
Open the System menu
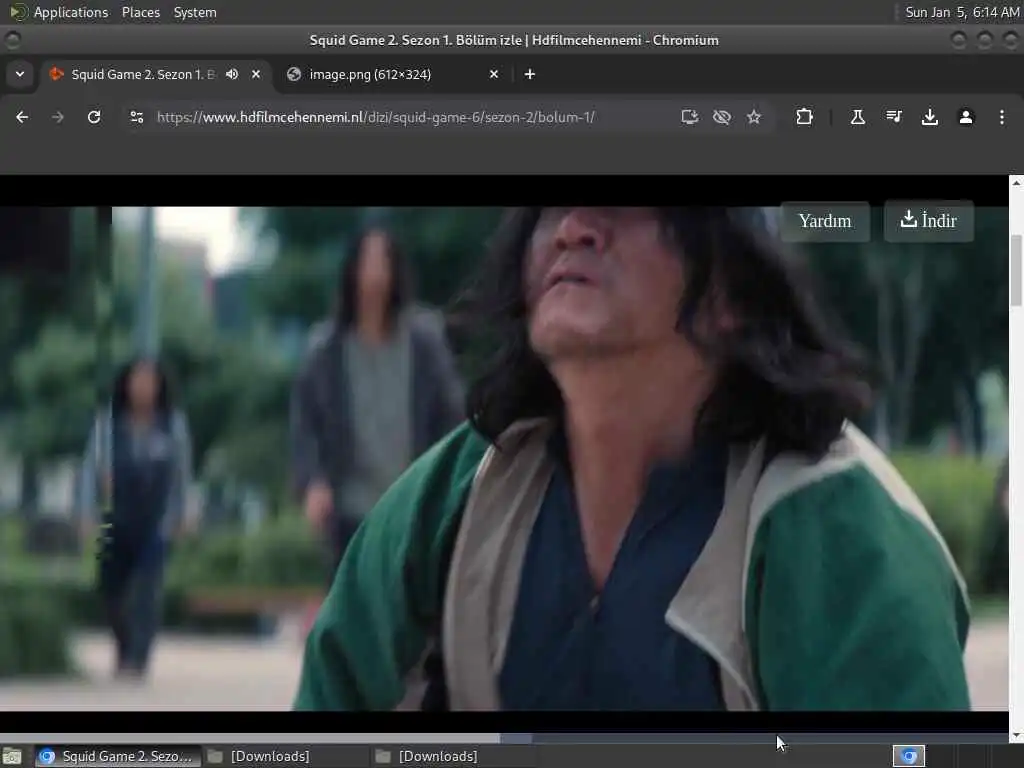pyautogui.click(x=195, y=12)
